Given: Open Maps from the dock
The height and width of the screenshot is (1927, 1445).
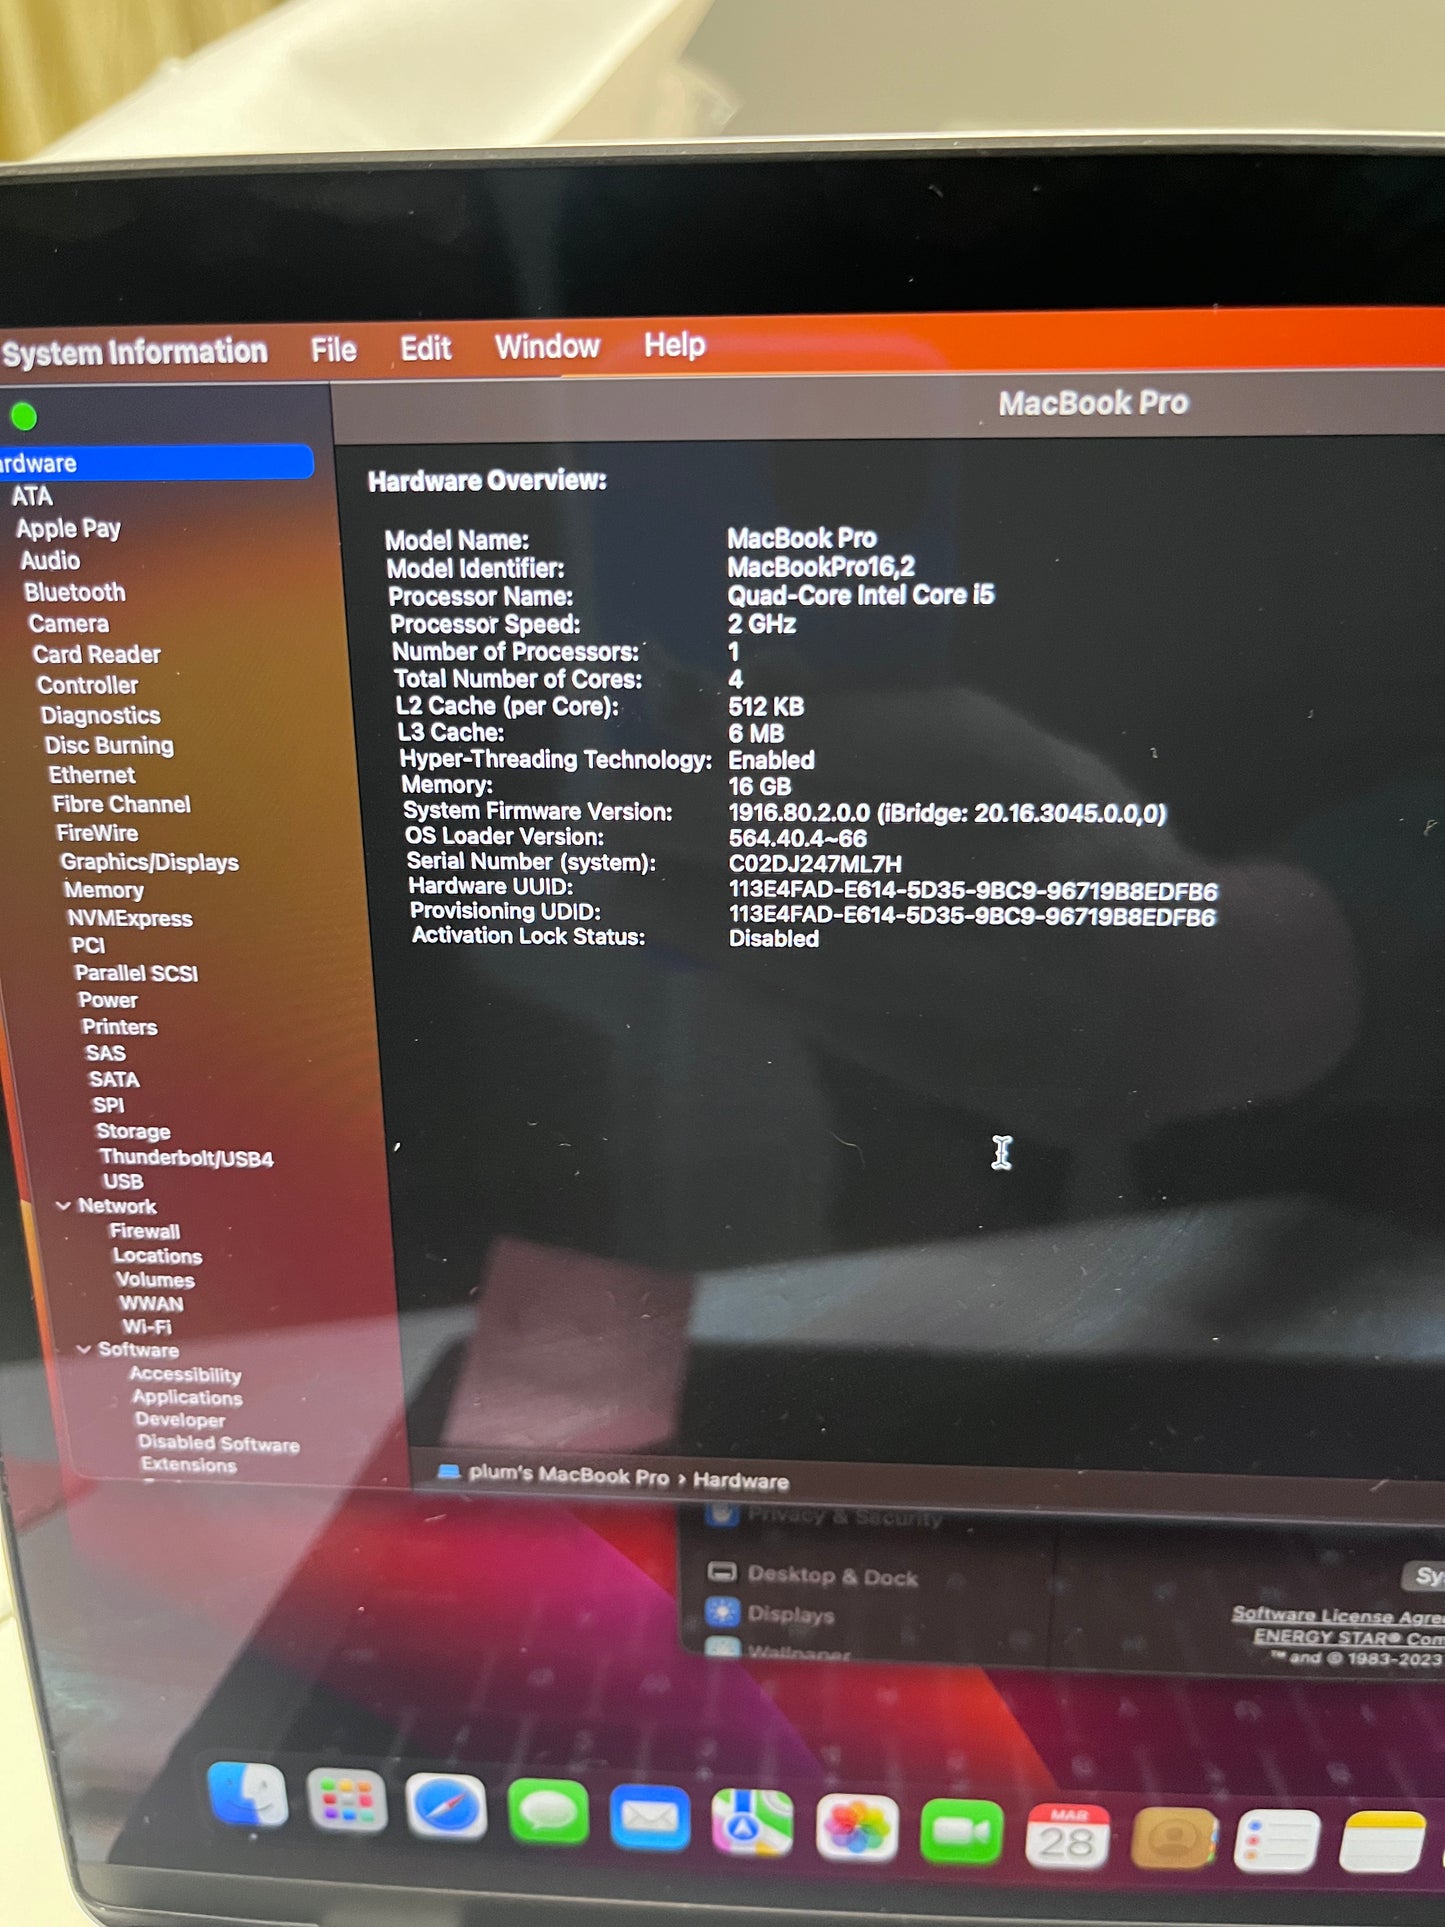Looking at the screenshot, I should [x=752, y=1822].
